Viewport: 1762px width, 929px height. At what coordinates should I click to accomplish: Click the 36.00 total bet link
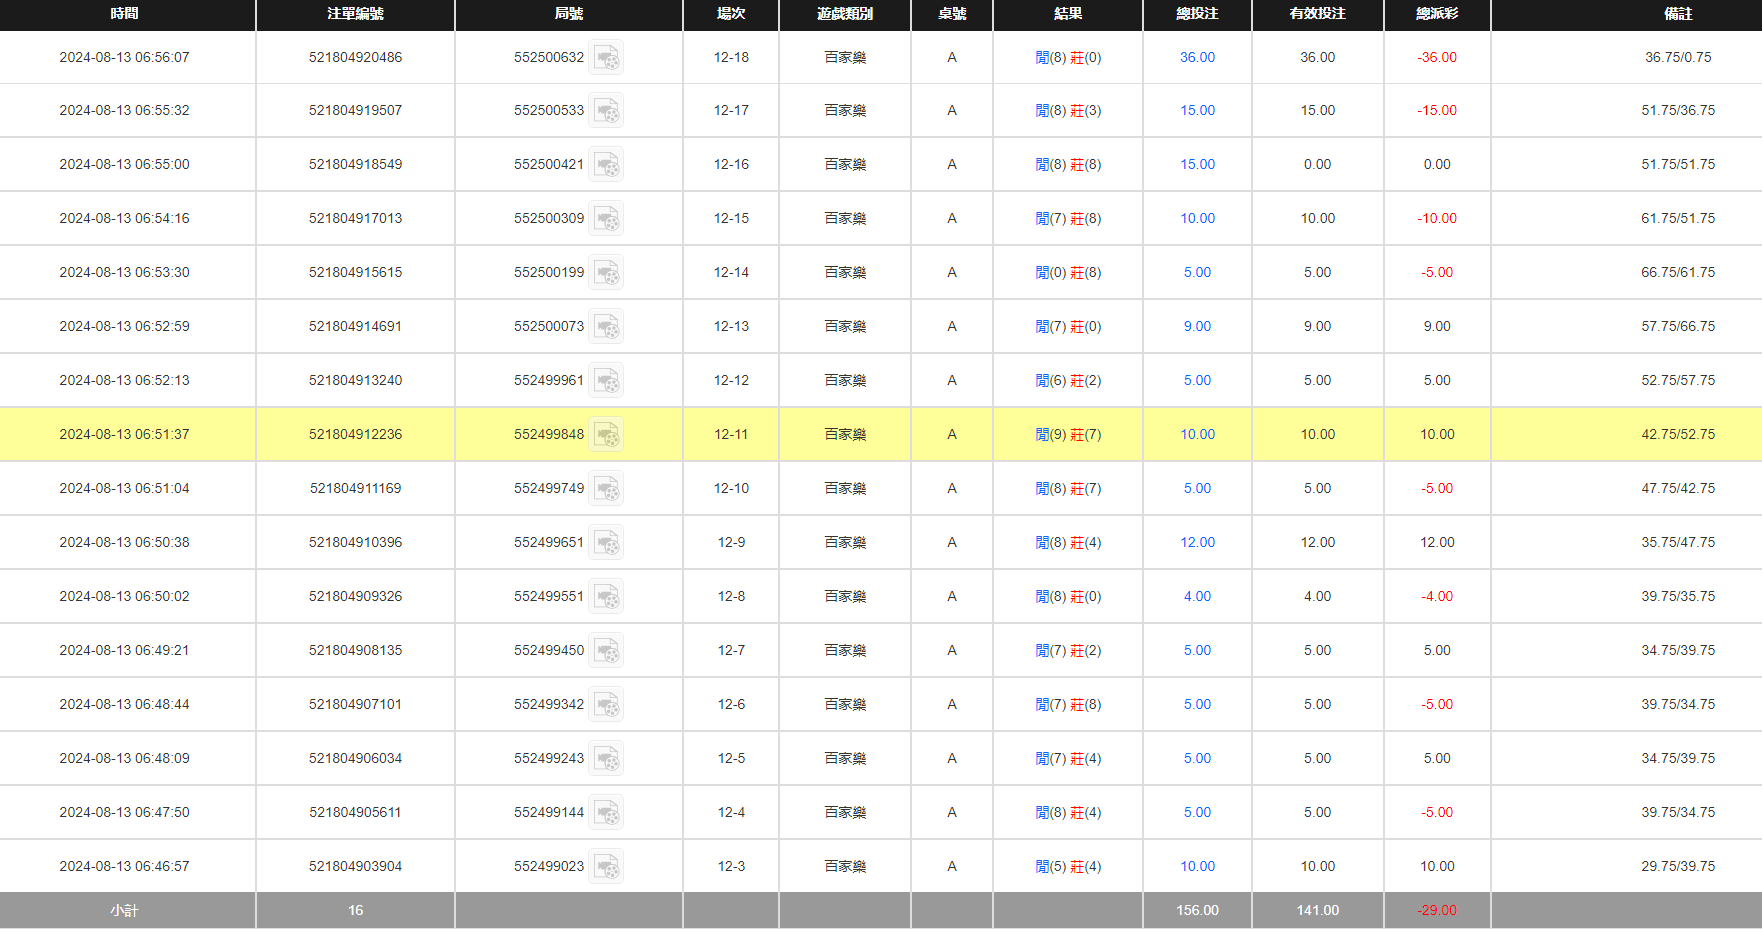[x=1197, y=58]
